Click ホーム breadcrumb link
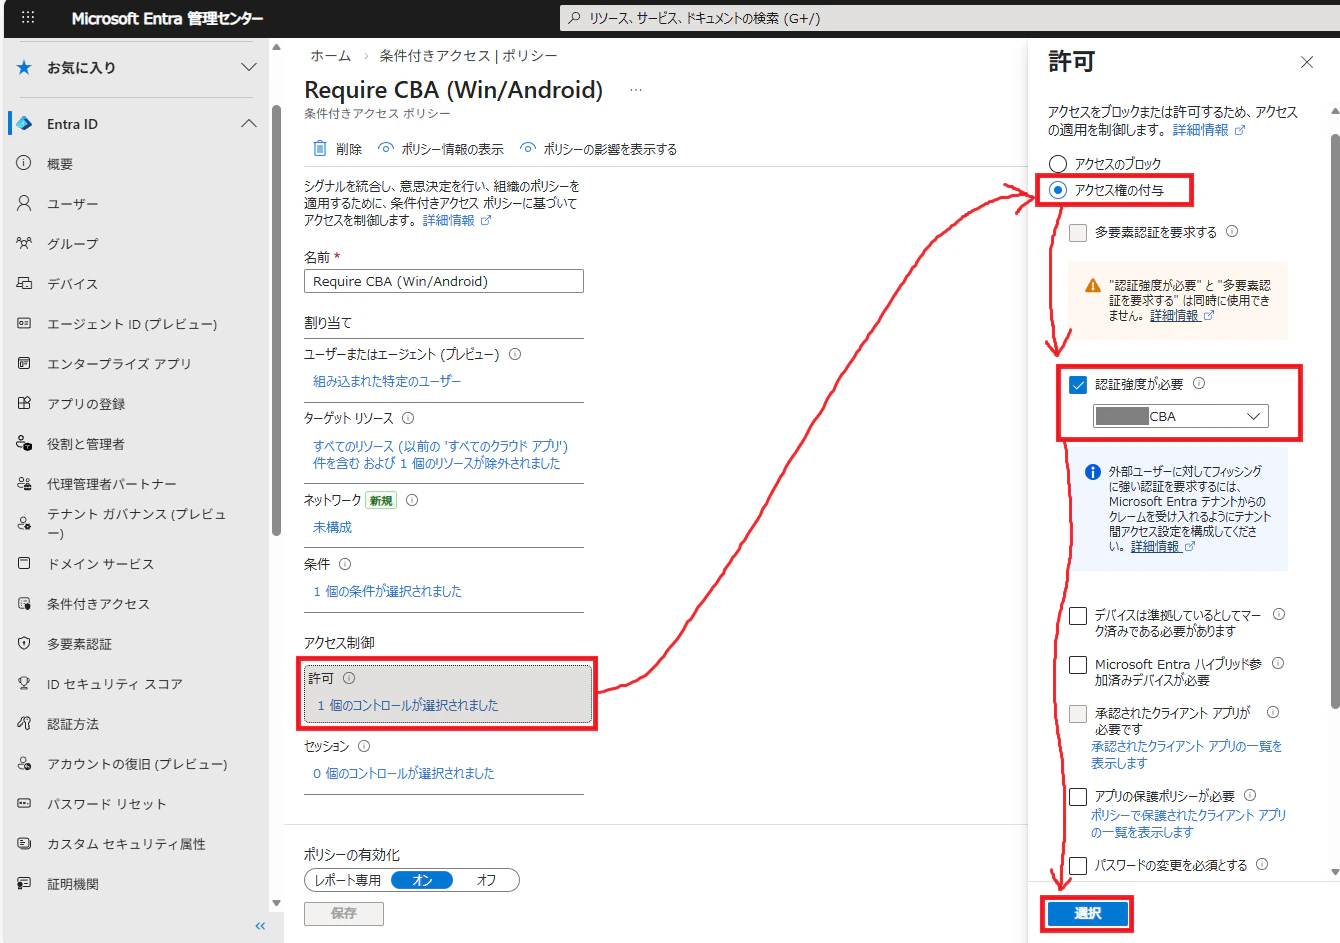Screen dimensions: 1340x943 [x=330, y=56]
